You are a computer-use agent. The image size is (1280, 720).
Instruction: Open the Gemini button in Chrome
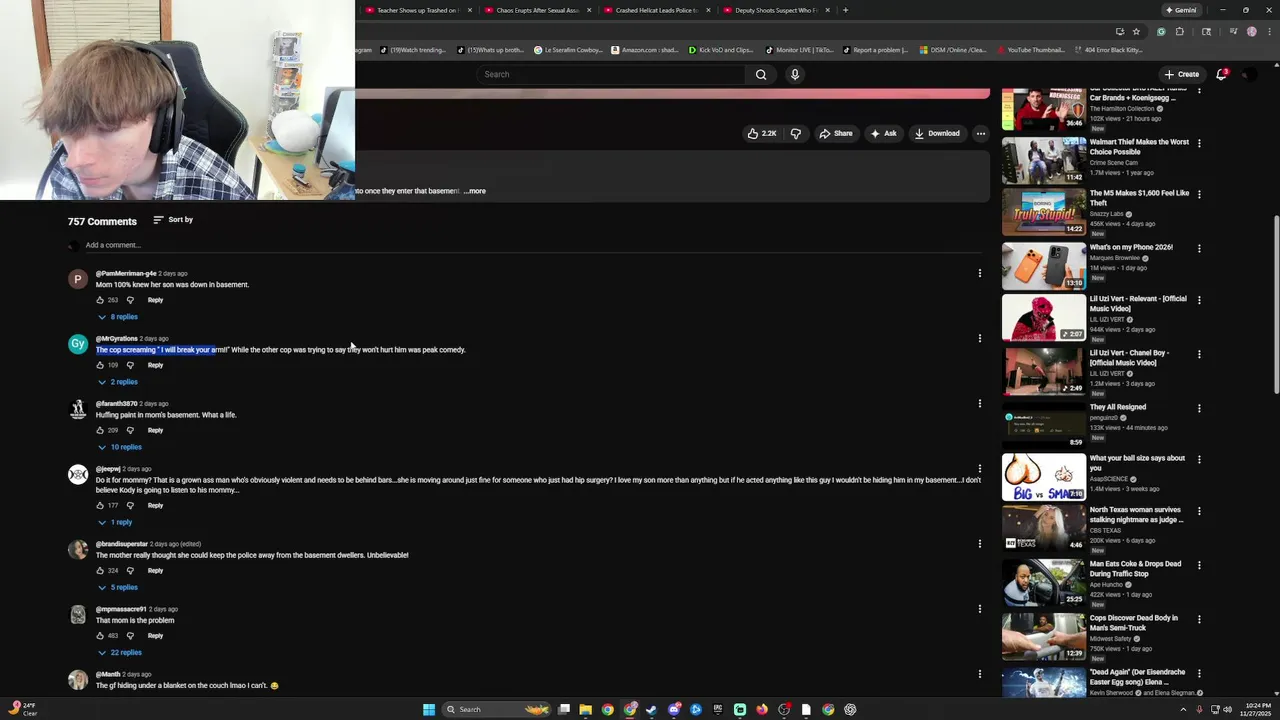click(x=1181, y=10)
